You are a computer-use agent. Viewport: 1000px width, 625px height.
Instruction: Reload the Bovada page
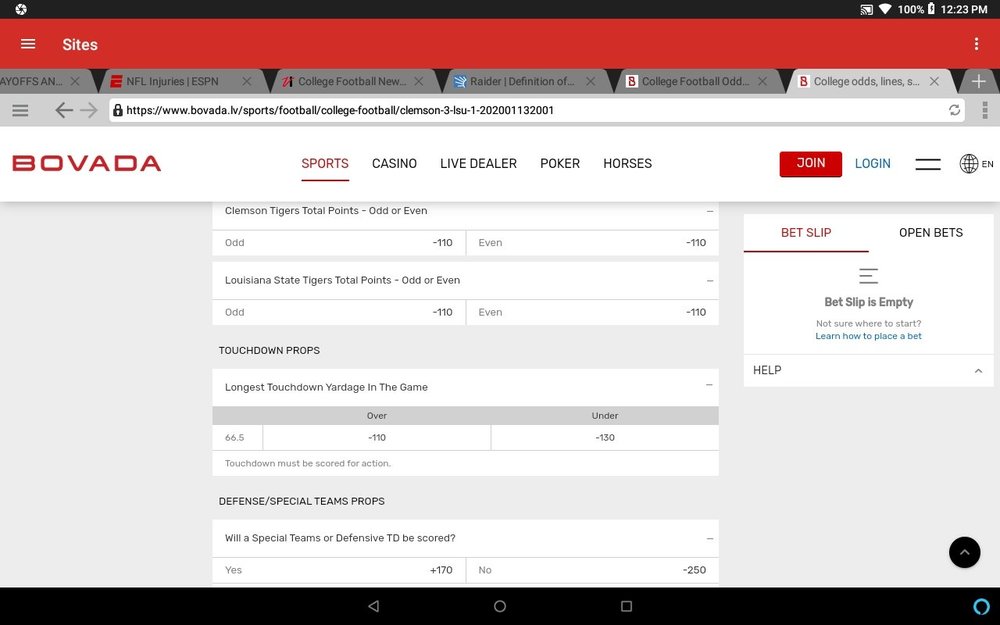954,110
